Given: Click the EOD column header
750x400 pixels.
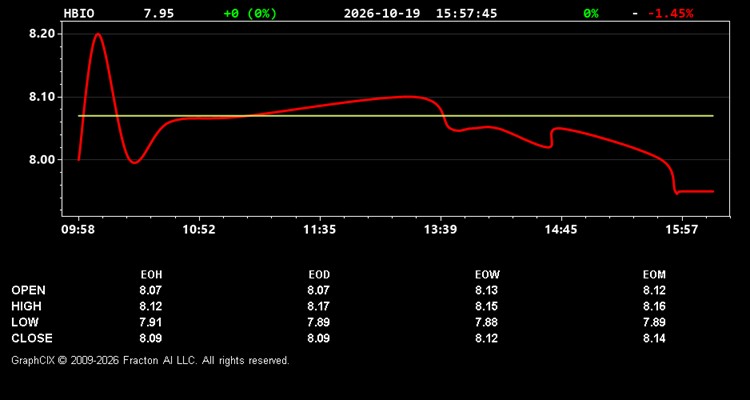Looking at the screenshot, I should [x=319, y=275].
